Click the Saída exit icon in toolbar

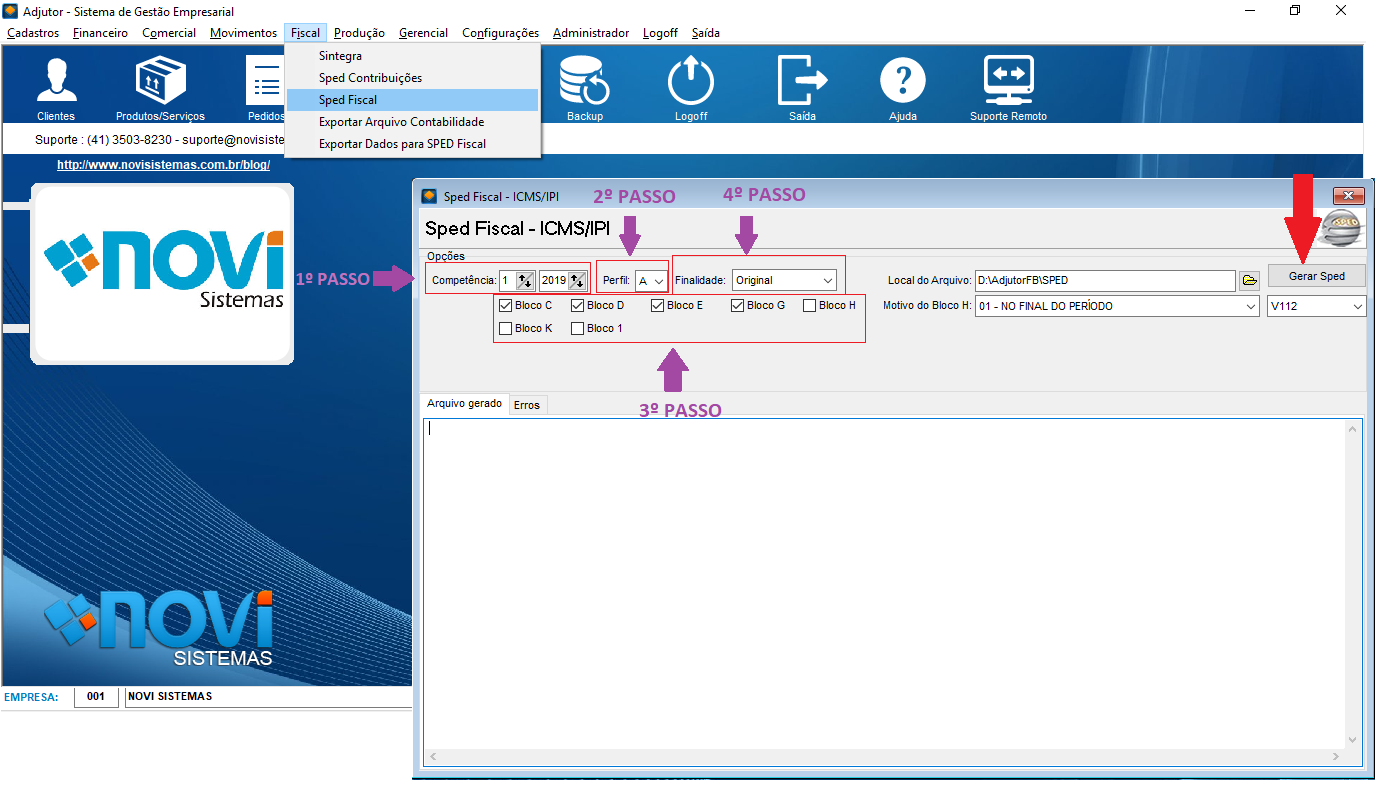802,88
